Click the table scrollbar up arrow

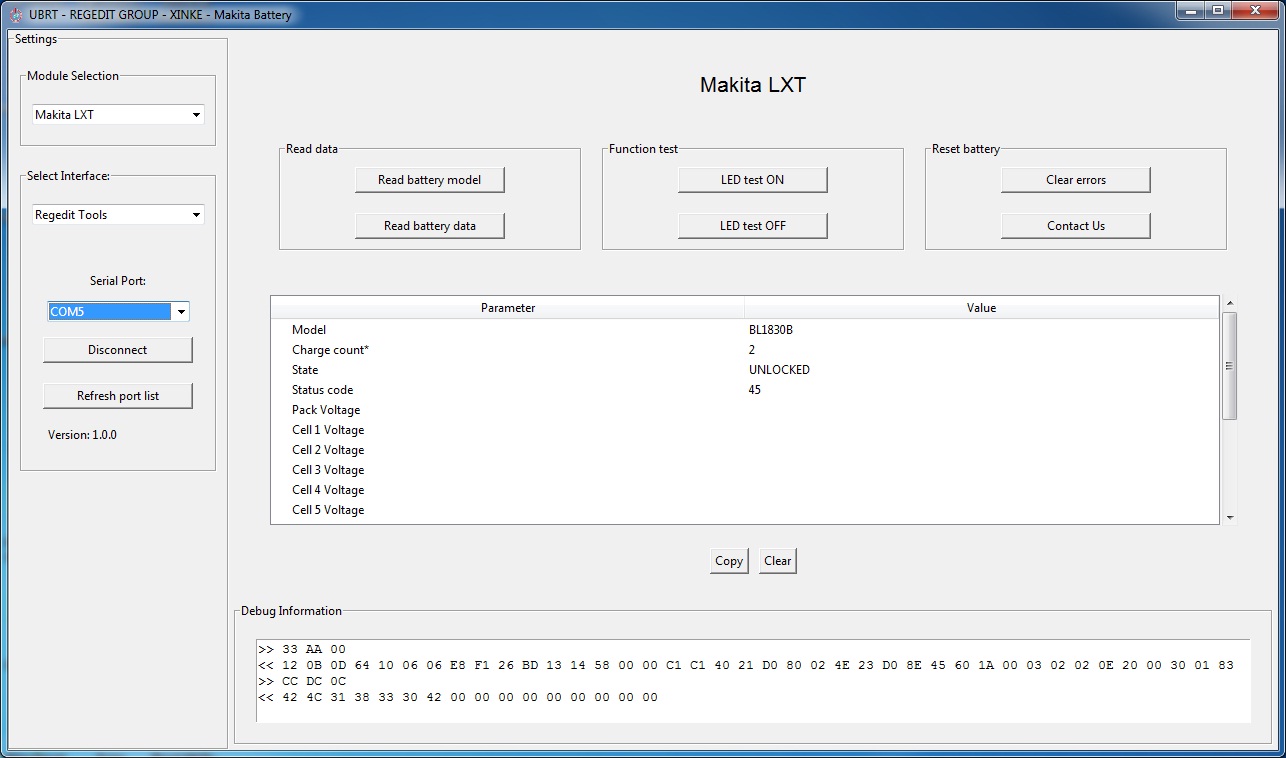click(1230, 304)
